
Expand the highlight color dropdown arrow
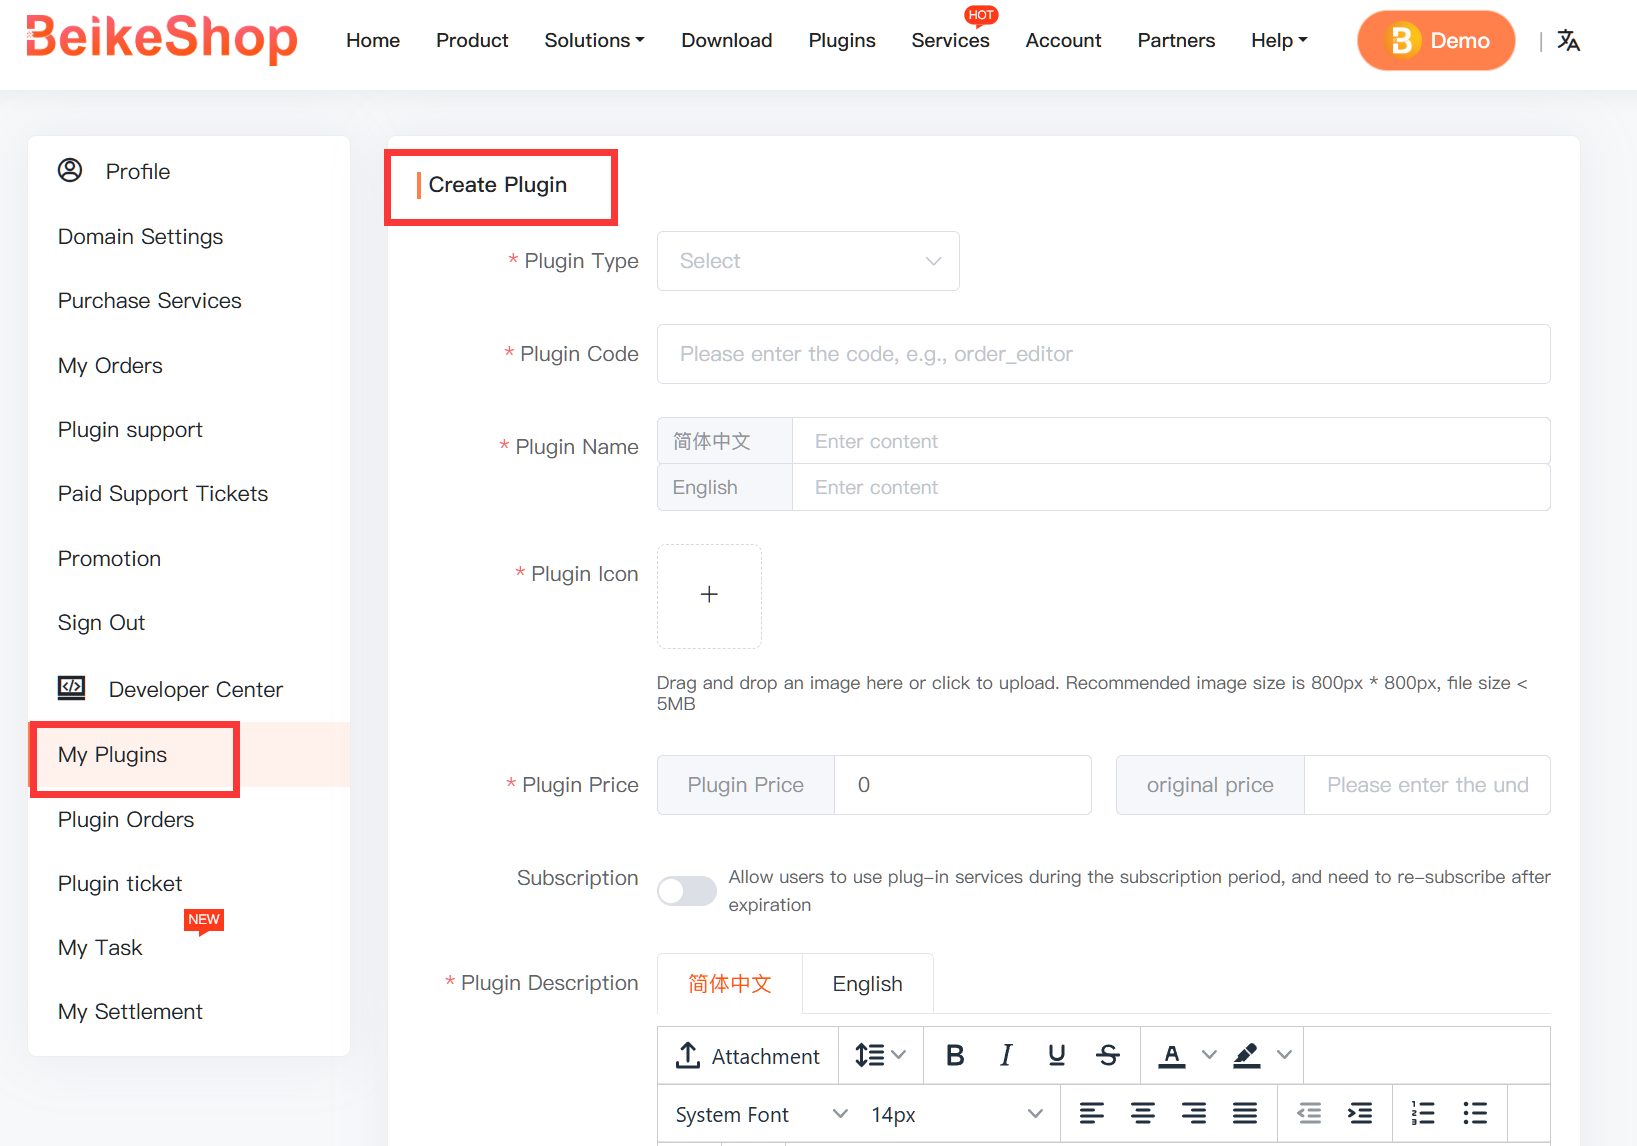[1284, 1056]
